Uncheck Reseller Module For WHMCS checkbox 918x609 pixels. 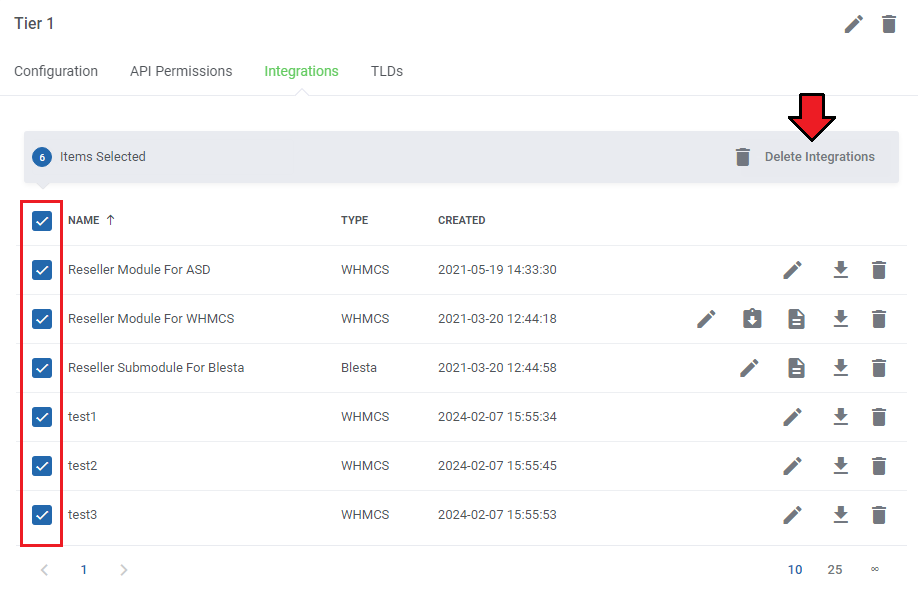tap(42, 319)
